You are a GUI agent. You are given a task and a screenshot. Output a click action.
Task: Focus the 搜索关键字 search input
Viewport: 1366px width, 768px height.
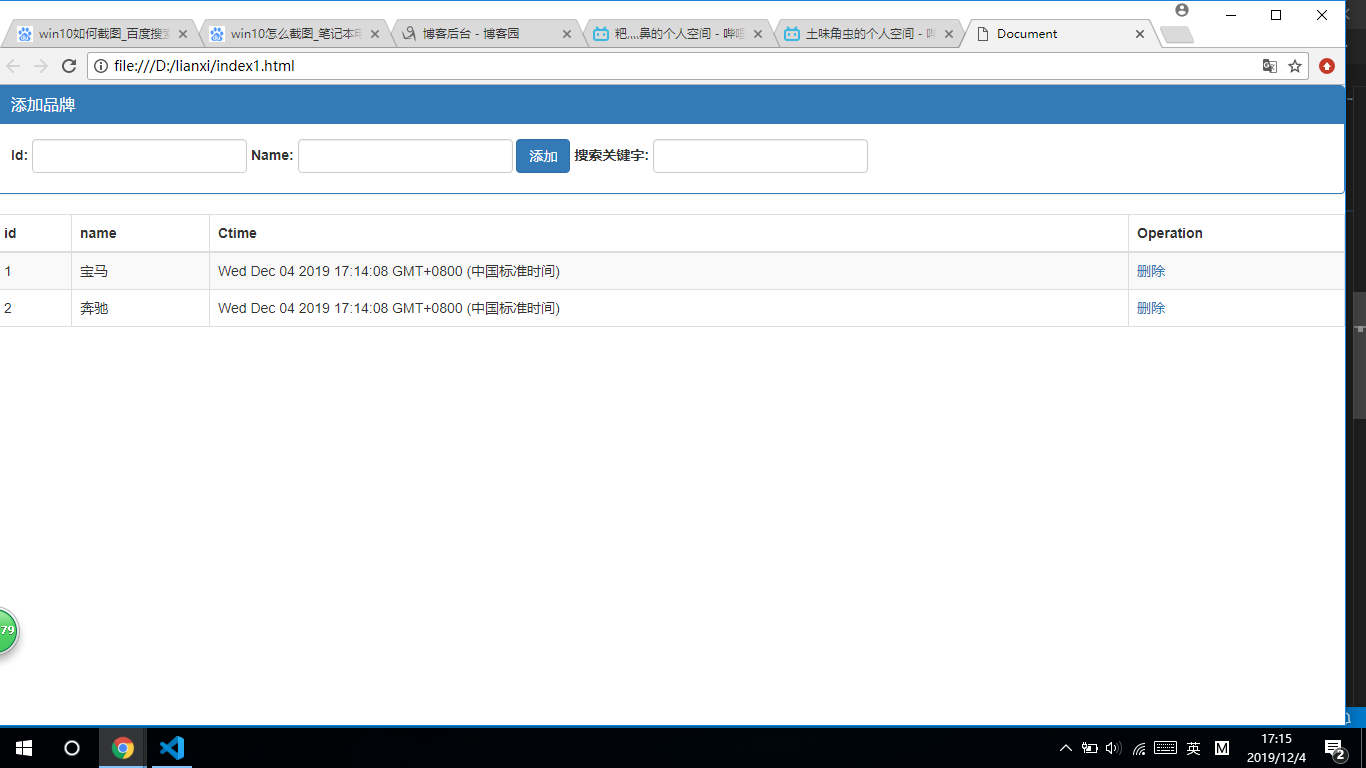[x=760, y=156]
